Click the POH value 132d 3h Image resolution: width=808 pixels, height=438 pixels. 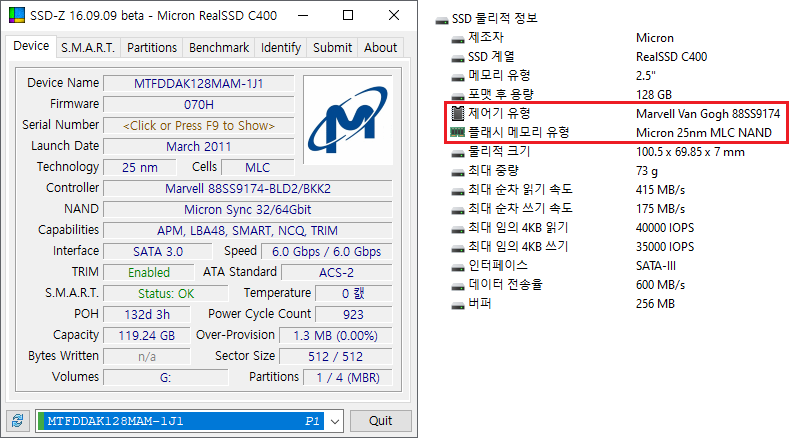(x=147, y=315)
